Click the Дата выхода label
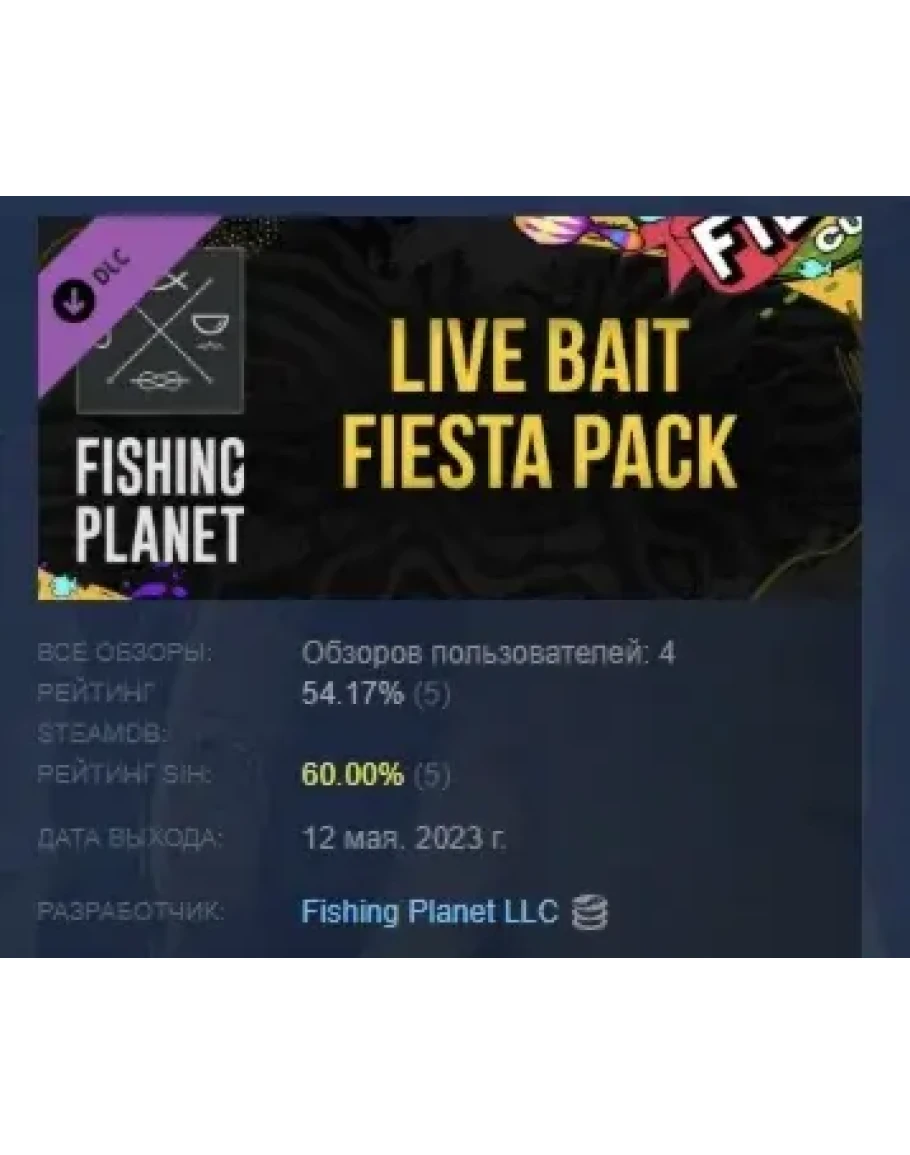910x1155 pixels. pyautogui.click(x=129, y=839)
